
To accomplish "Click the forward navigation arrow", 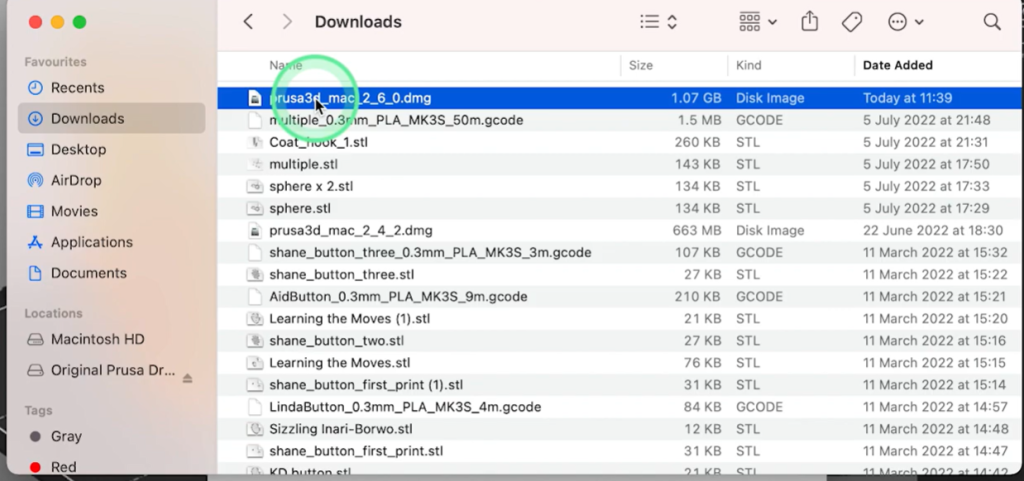I will coord(287,22).
